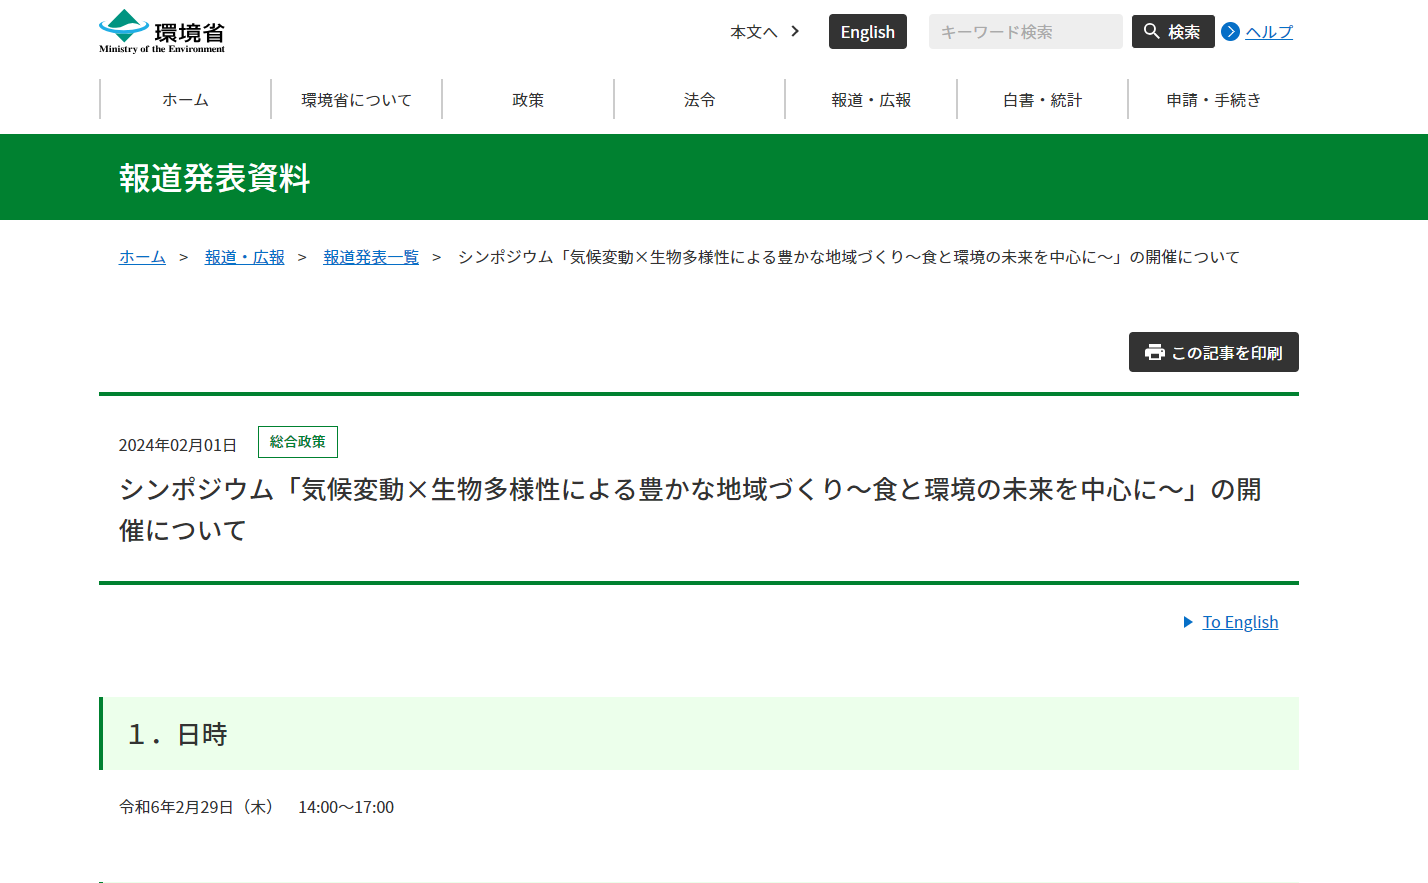
Task: Go to 報道発表一覧 breadcrumb link
Action: click(x=371, y=257)
